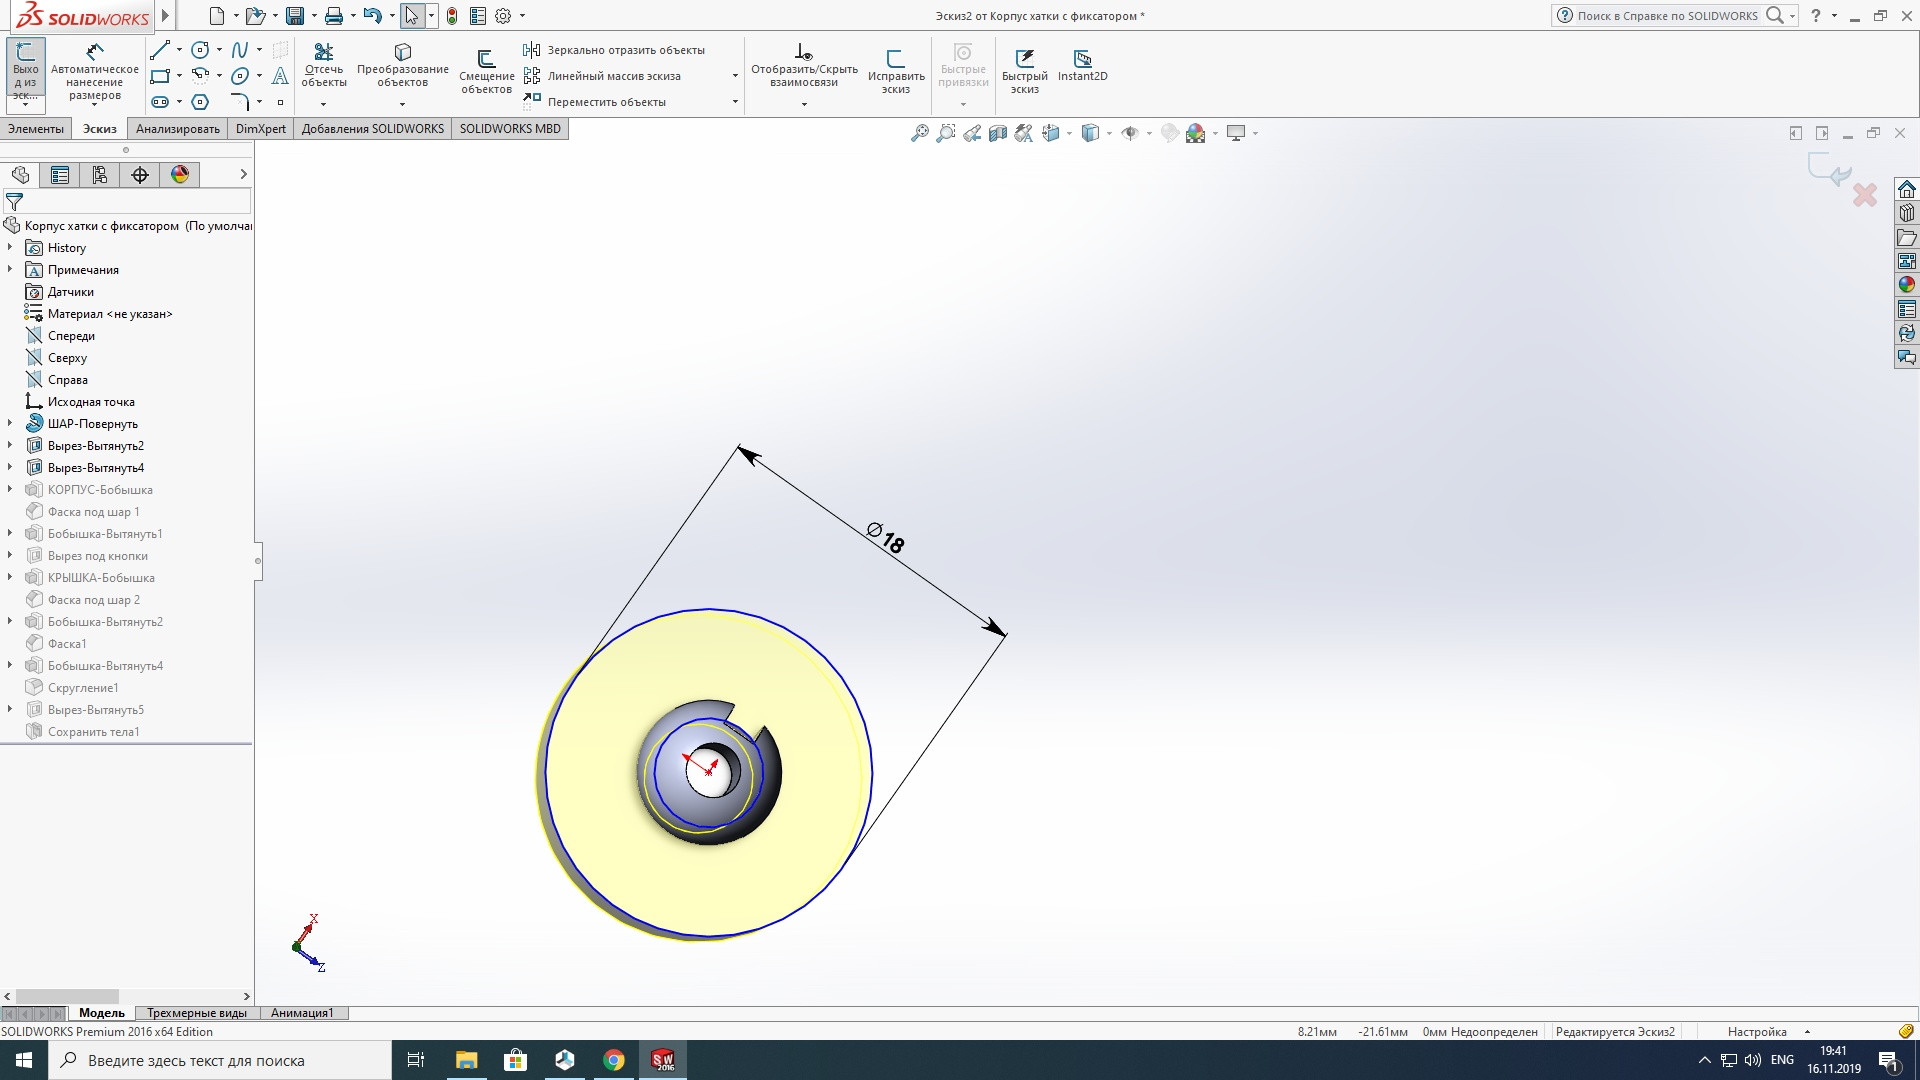The height and width of the screenshot is (1080, 1920).
Task: Toggle Instant2D mode
Action: click(1083, 66)
